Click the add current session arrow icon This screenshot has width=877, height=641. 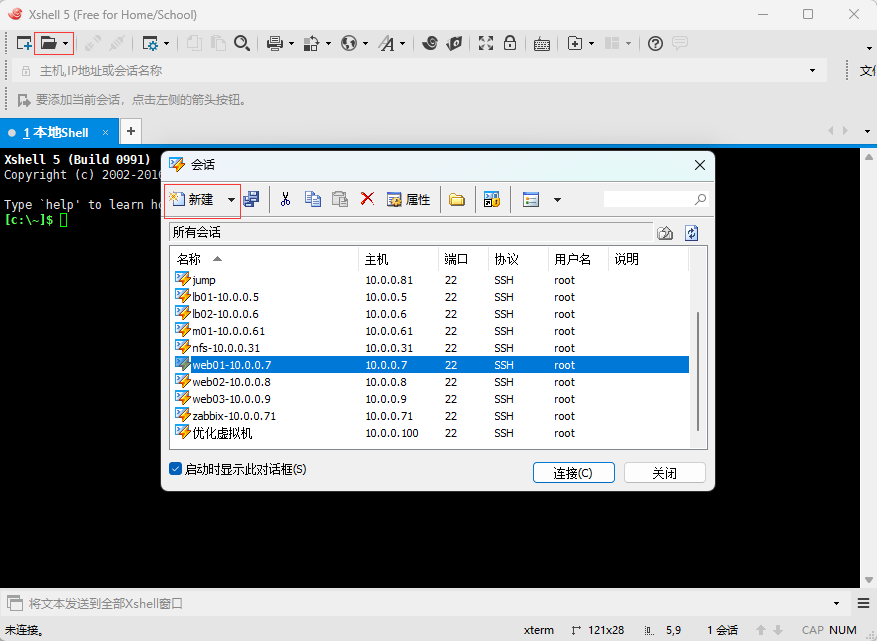pos(24,100)
